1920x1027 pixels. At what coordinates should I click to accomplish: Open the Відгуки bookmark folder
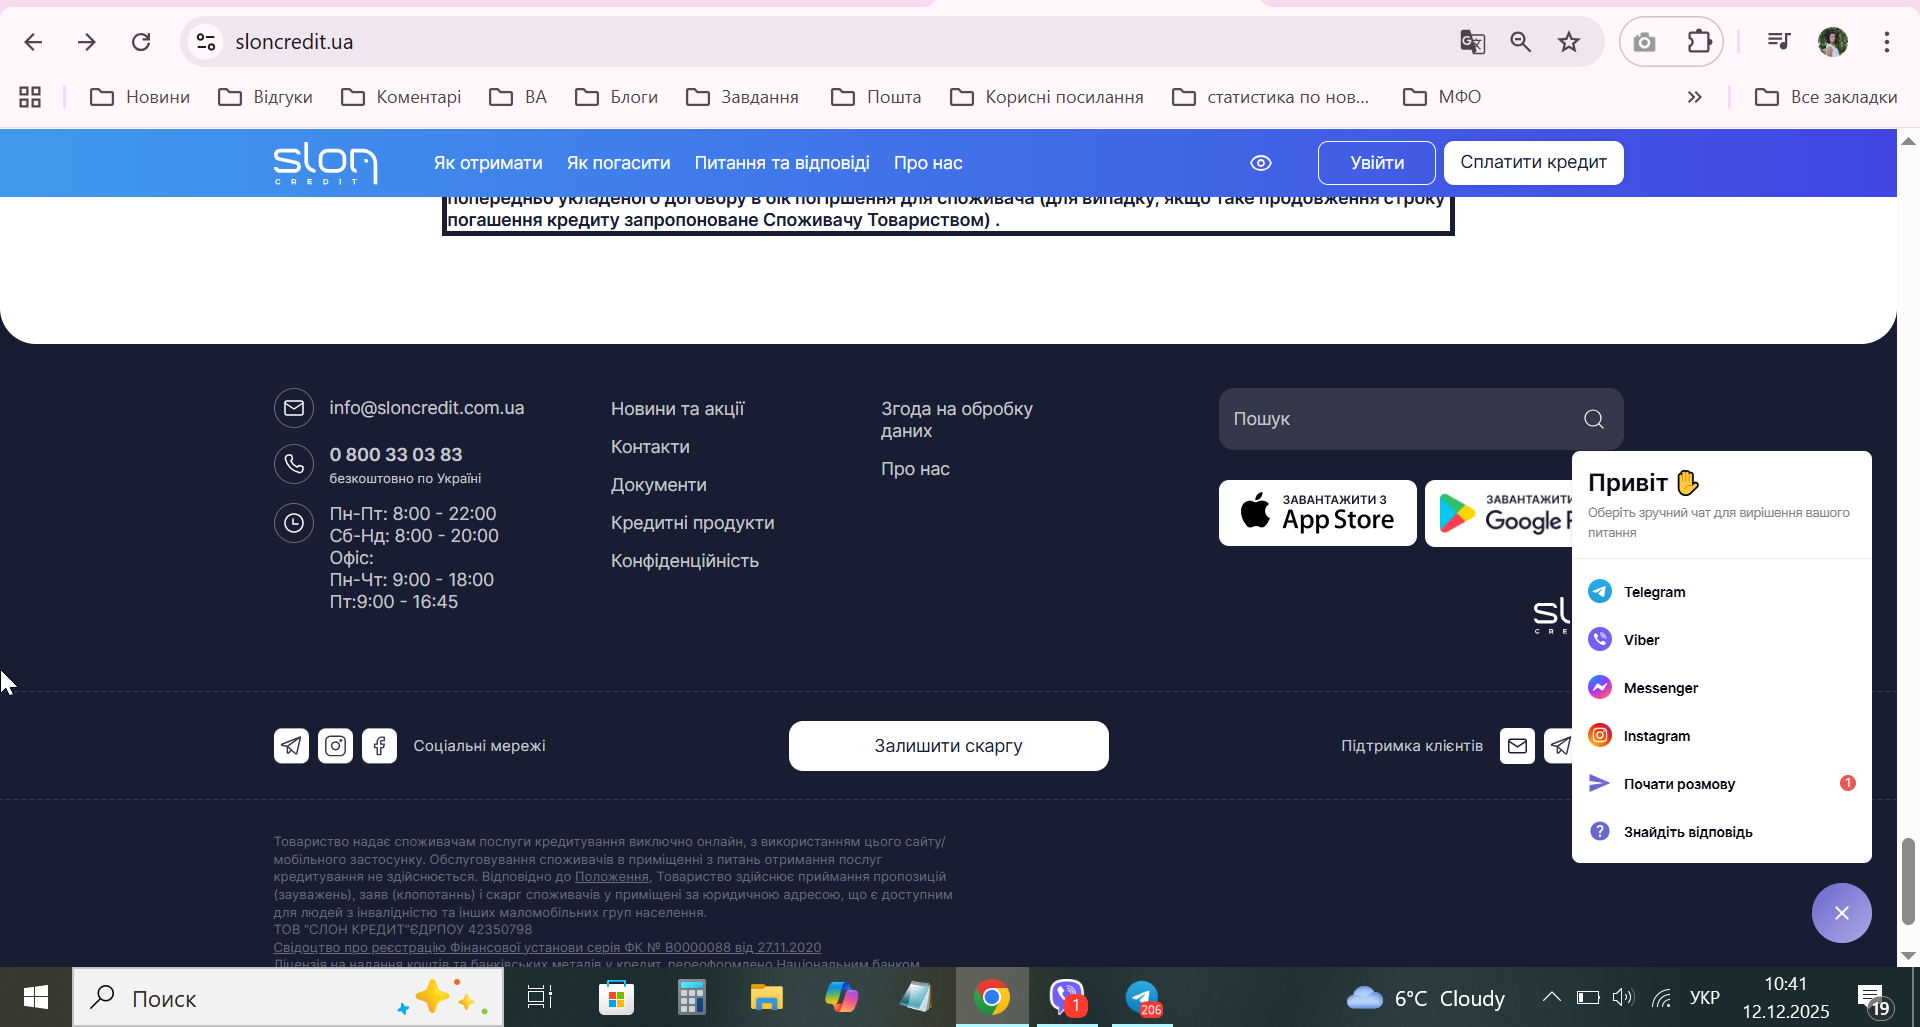coord(266,97)
